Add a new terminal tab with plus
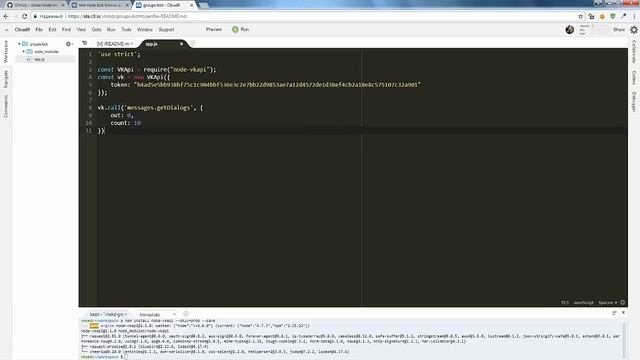Image resolution: width=640 pixels, height=360 pixels. point(186,314)
